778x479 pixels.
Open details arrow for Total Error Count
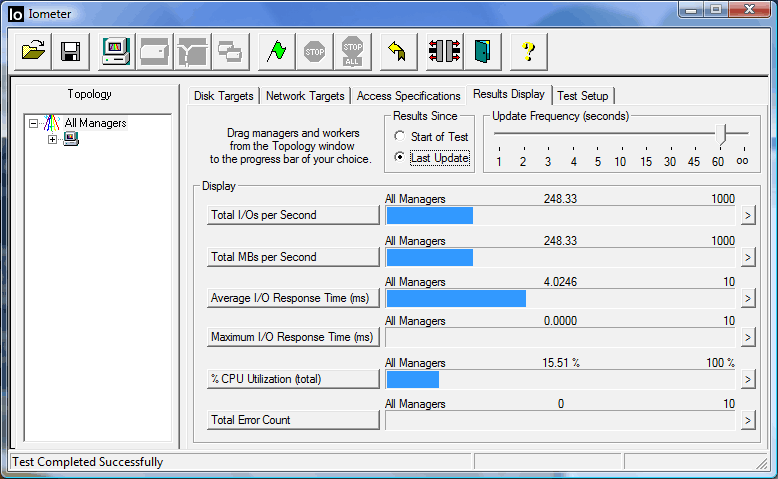click(748, 420)
